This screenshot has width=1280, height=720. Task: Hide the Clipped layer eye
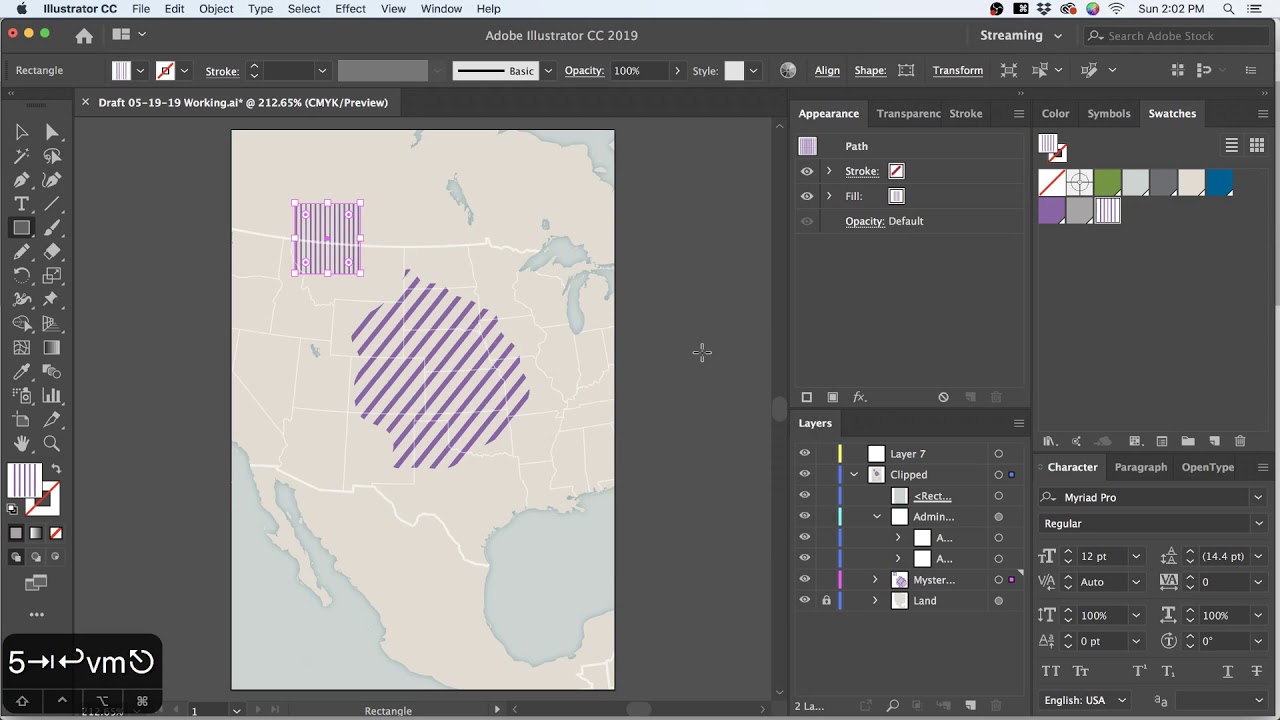coord(805,474)
